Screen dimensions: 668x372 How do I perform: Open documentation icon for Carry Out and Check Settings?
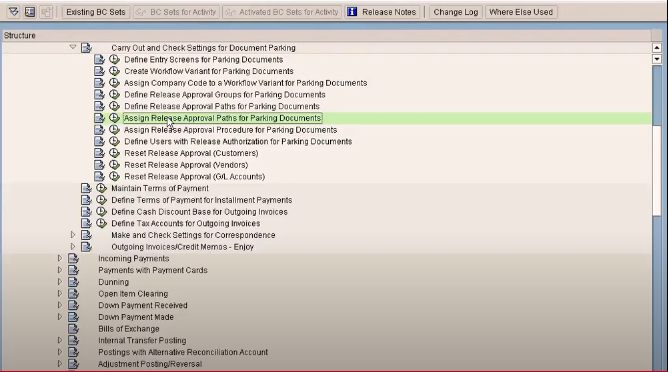86,47
